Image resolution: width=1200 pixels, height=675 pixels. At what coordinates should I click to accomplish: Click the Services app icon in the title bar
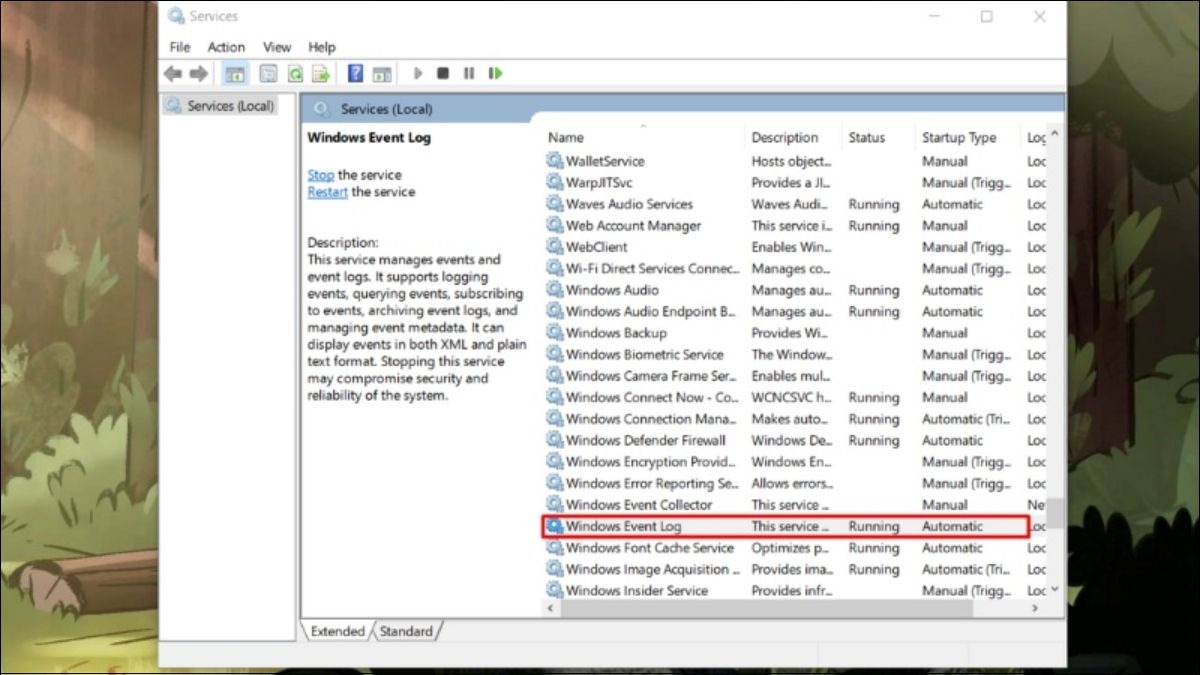tap(177, 16)
